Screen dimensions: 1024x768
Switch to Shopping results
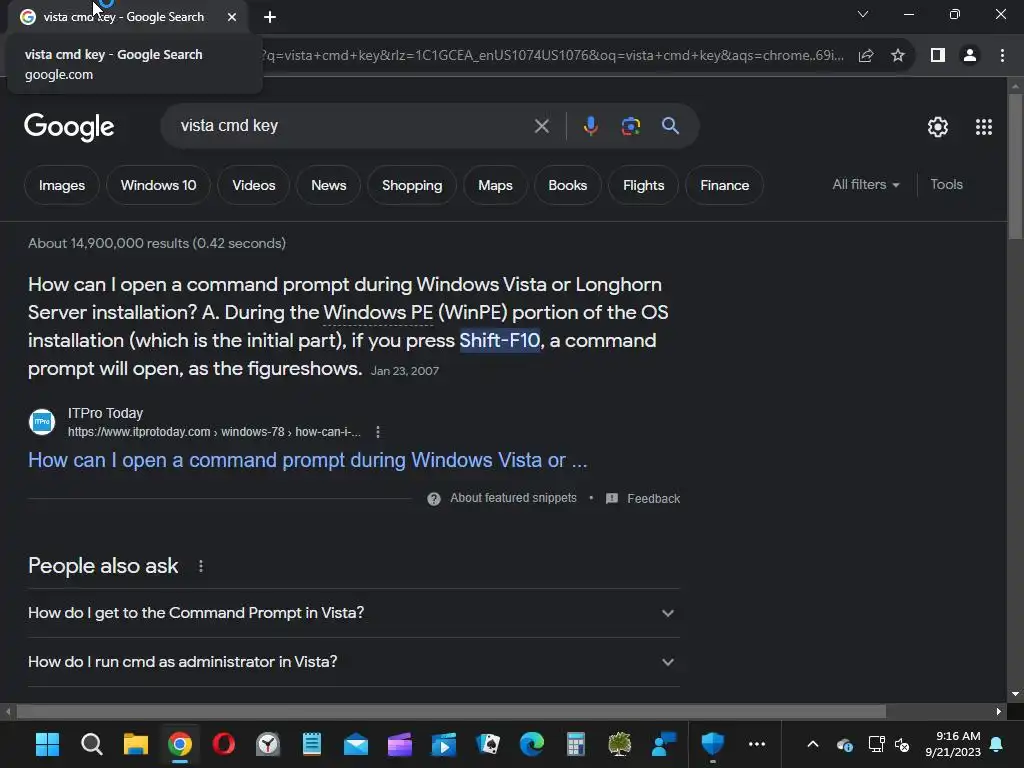[412, 185]
